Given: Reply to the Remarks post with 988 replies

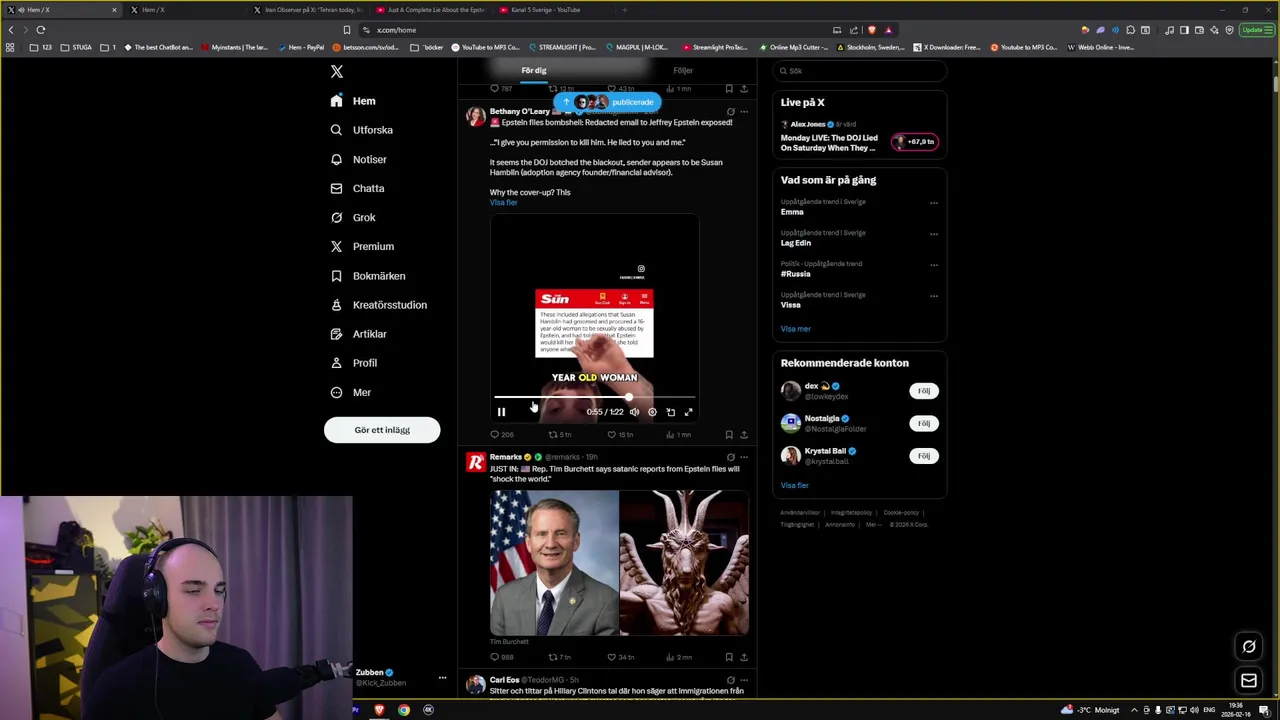Looking at the screenshot, I should pos(501,657).
